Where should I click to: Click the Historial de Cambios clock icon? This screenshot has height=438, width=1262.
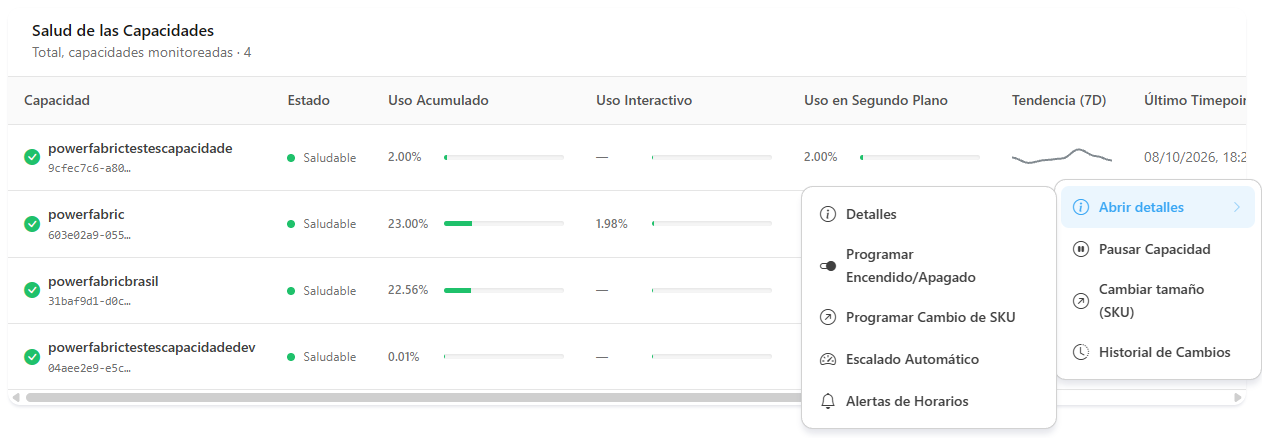pyautogui.click(x=1080, y=352)
